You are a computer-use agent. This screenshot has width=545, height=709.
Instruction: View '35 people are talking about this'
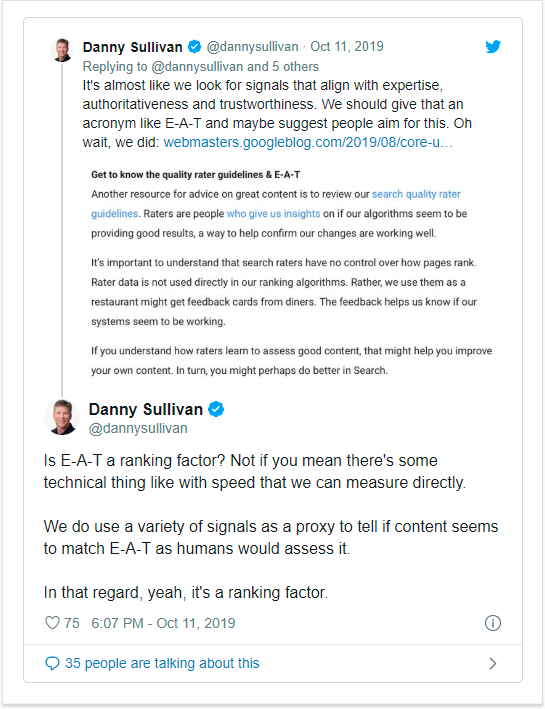coord(162,663)
